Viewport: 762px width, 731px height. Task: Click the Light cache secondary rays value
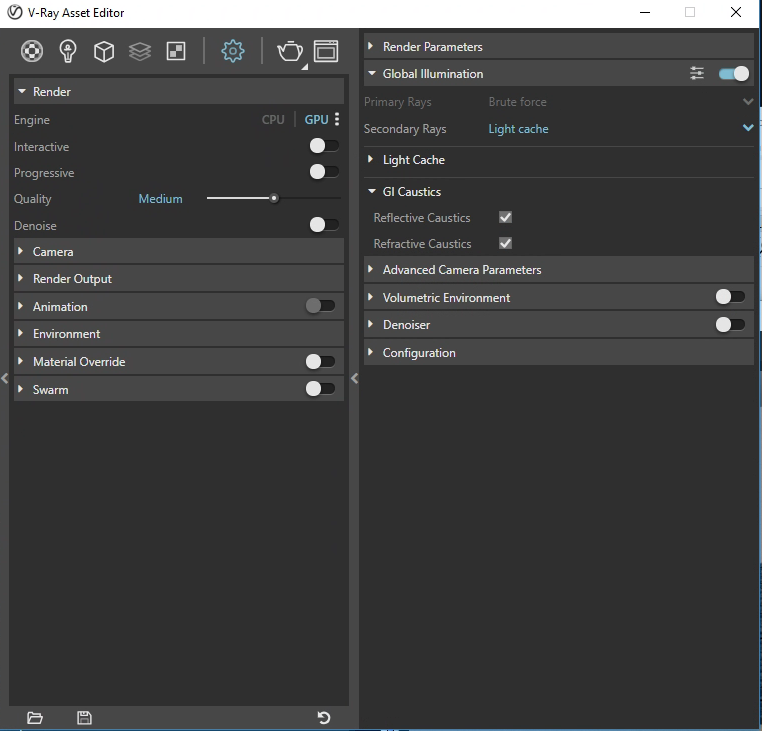[x=519, y=129]
